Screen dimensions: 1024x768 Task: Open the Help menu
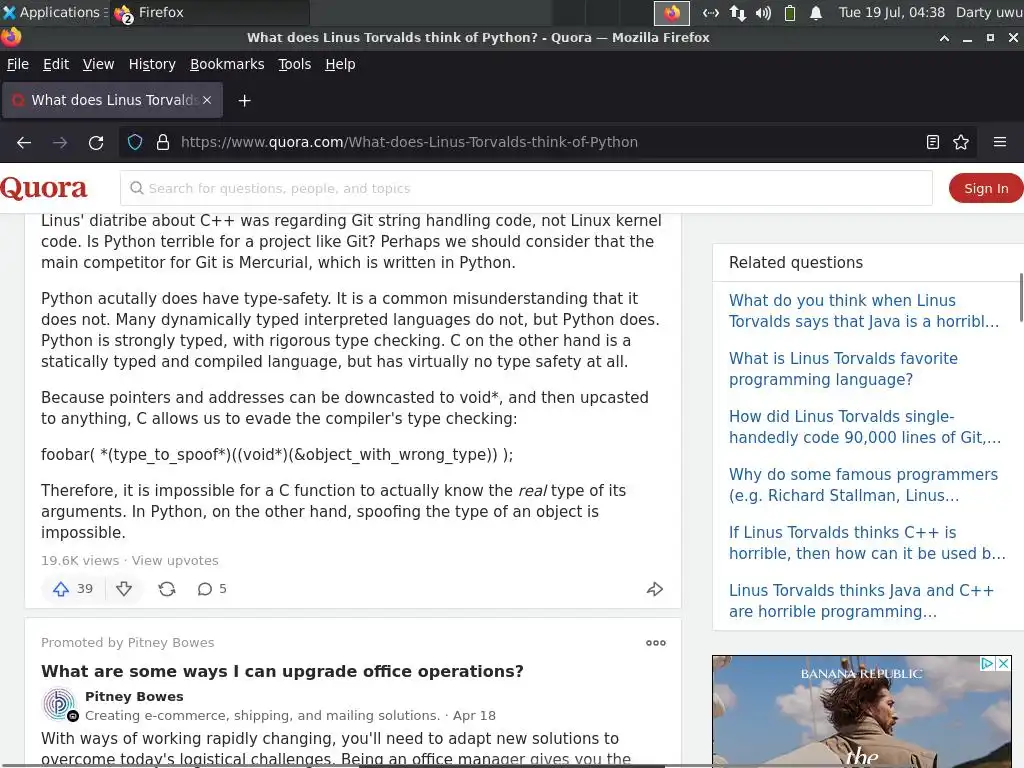point(340,64)
